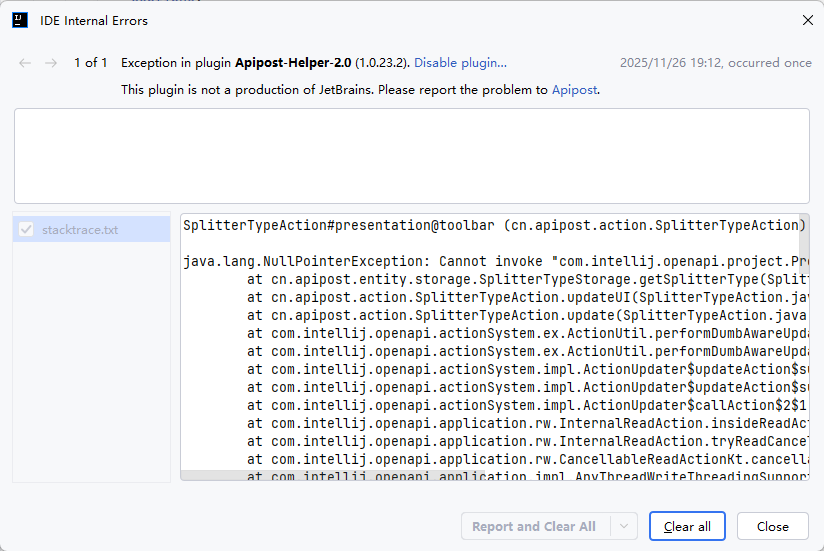Click the '1 of 1' error counter
Screen dimensions: 824x551
(x=90, y=63)
